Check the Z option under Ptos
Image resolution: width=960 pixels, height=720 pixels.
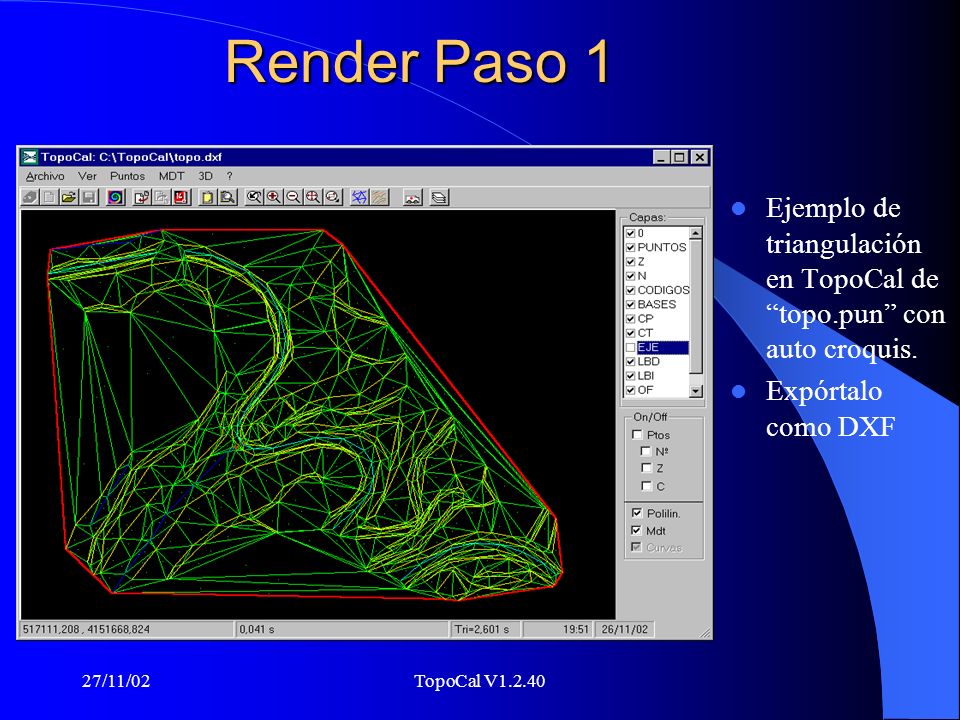coord(646,468)
